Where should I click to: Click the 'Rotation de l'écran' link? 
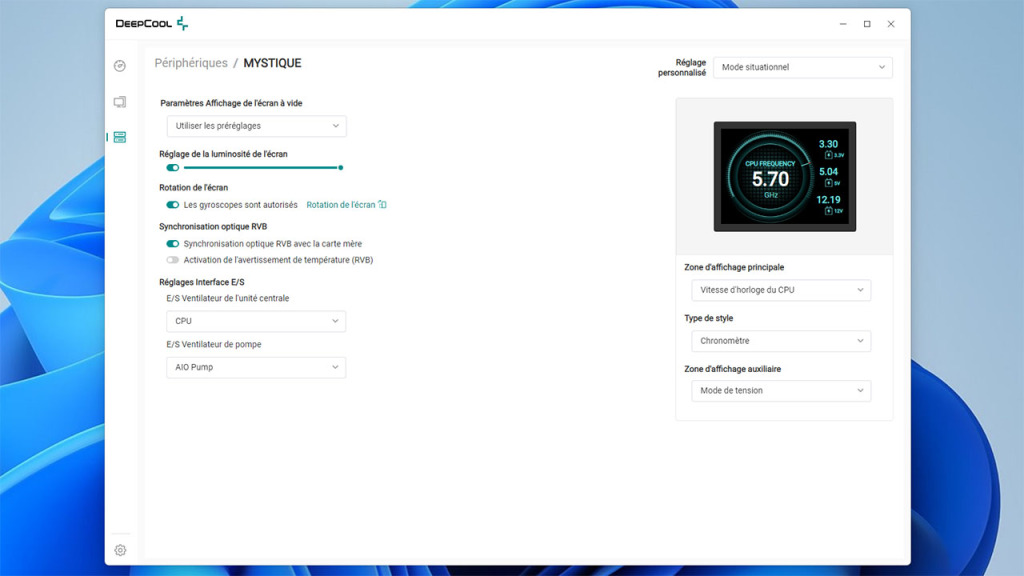pos(340,205)
